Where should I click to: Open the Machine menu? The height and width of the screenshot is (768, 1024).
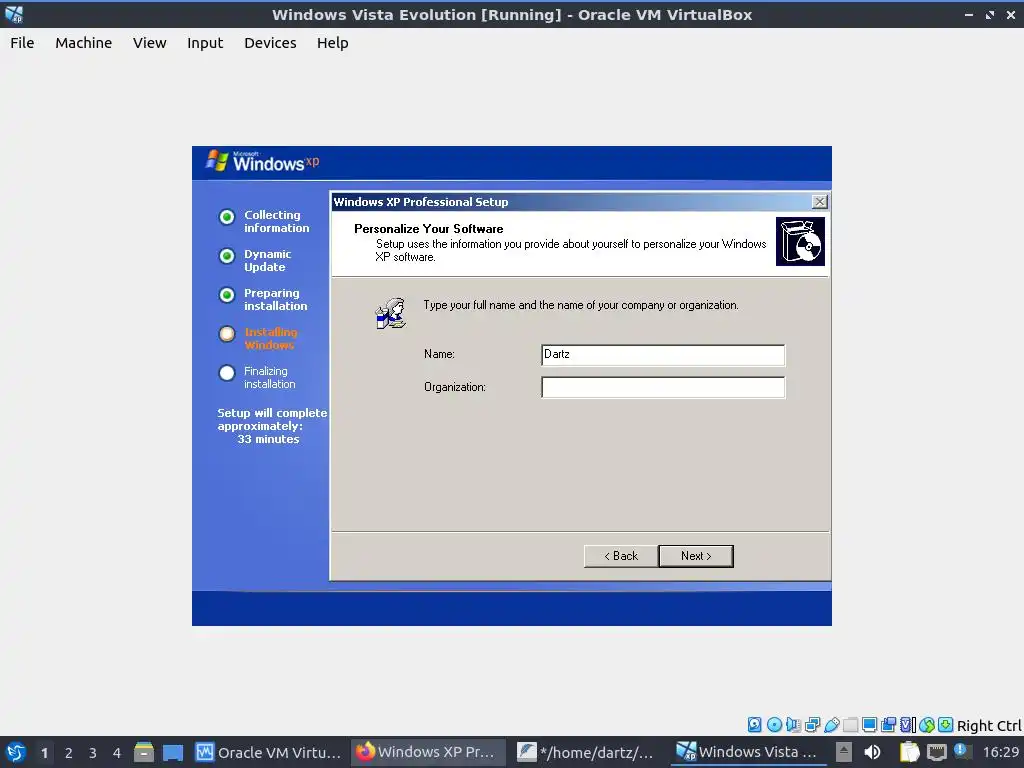(x=84, y=43)
